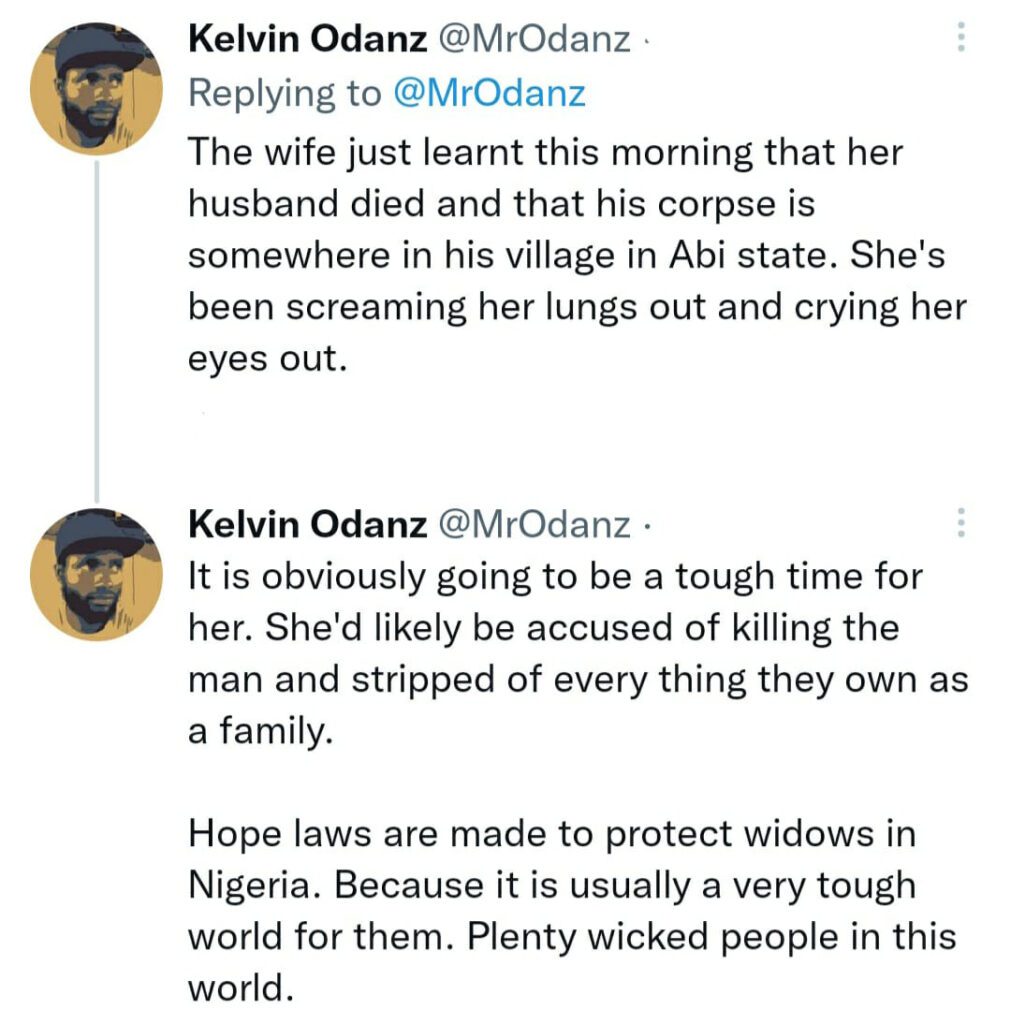Viewport: 1011px width, 1024px height.
Task: Select the @MrOdanz handle beside the first tweet's name
Action: point(536,39)
